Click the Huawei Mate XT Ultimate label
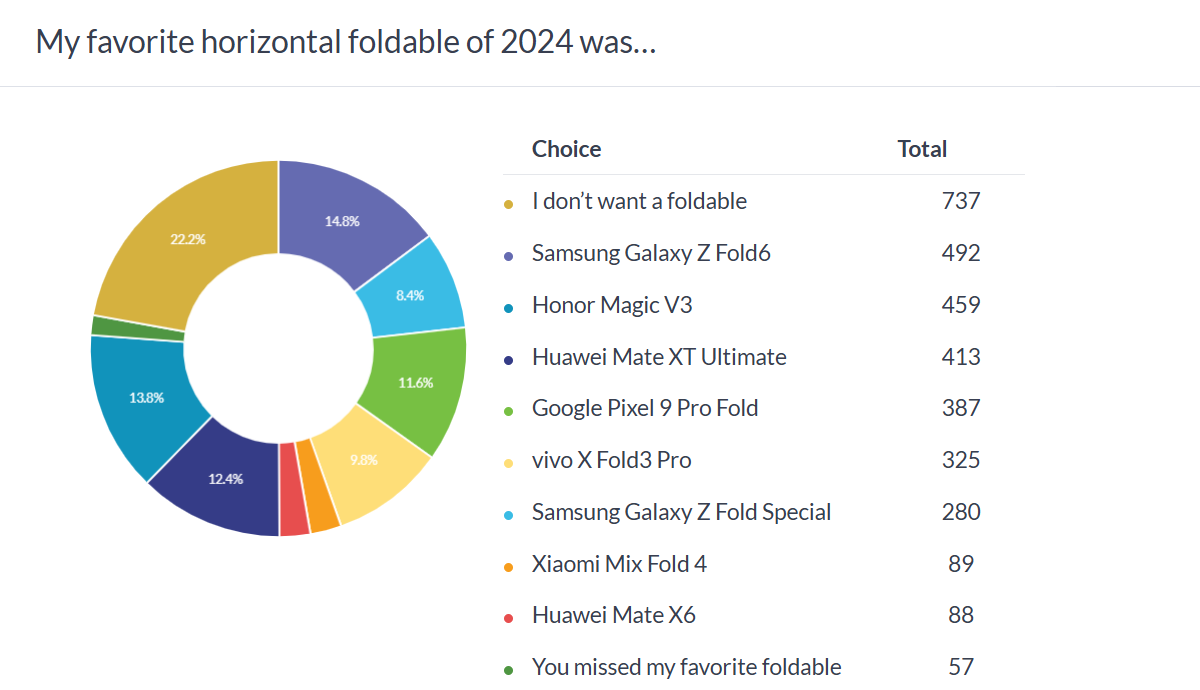 pyautogui.click(x=658, y=357)
